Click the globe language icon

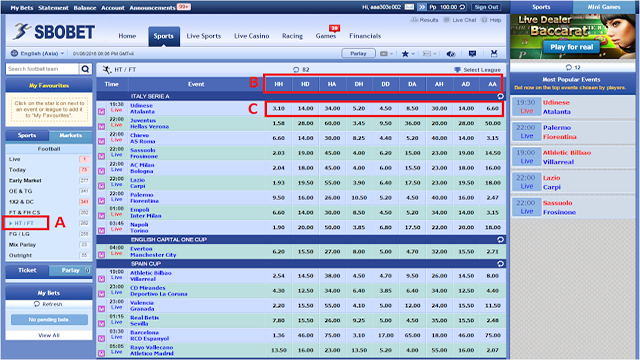(14, 53)
